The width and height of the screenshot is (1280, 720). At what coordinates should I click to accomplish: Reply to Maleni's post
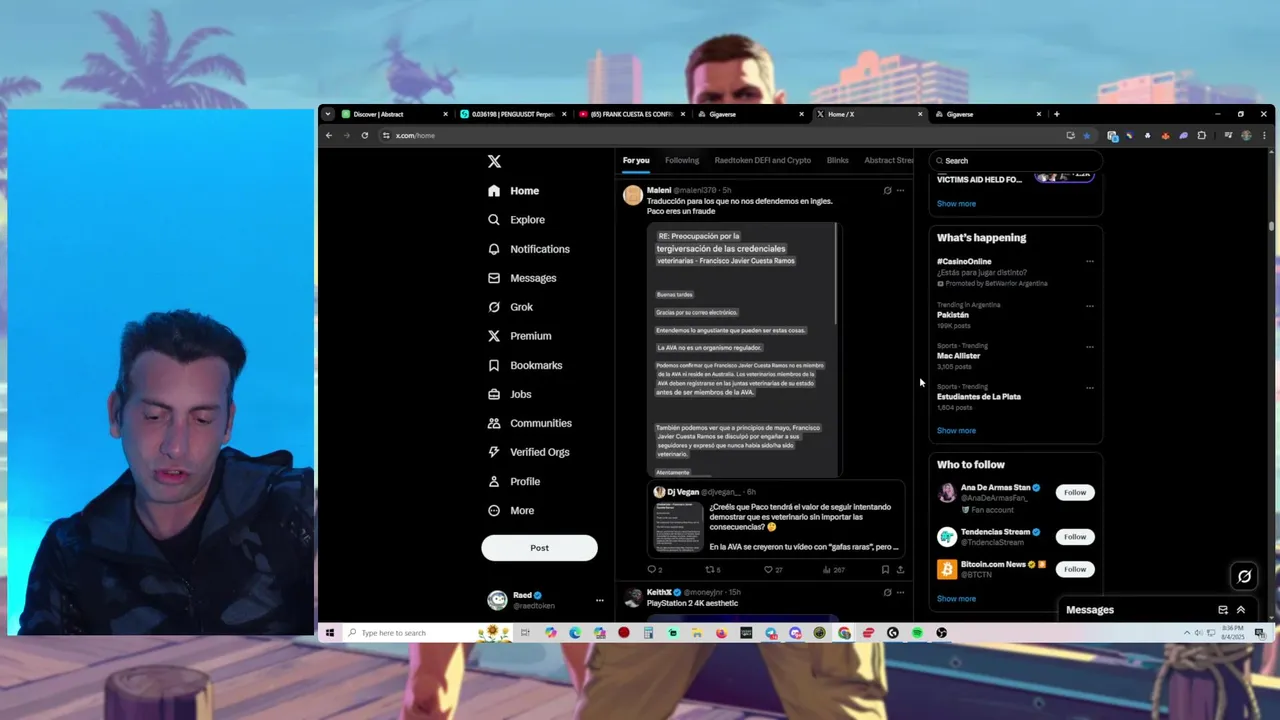point(654,570)
